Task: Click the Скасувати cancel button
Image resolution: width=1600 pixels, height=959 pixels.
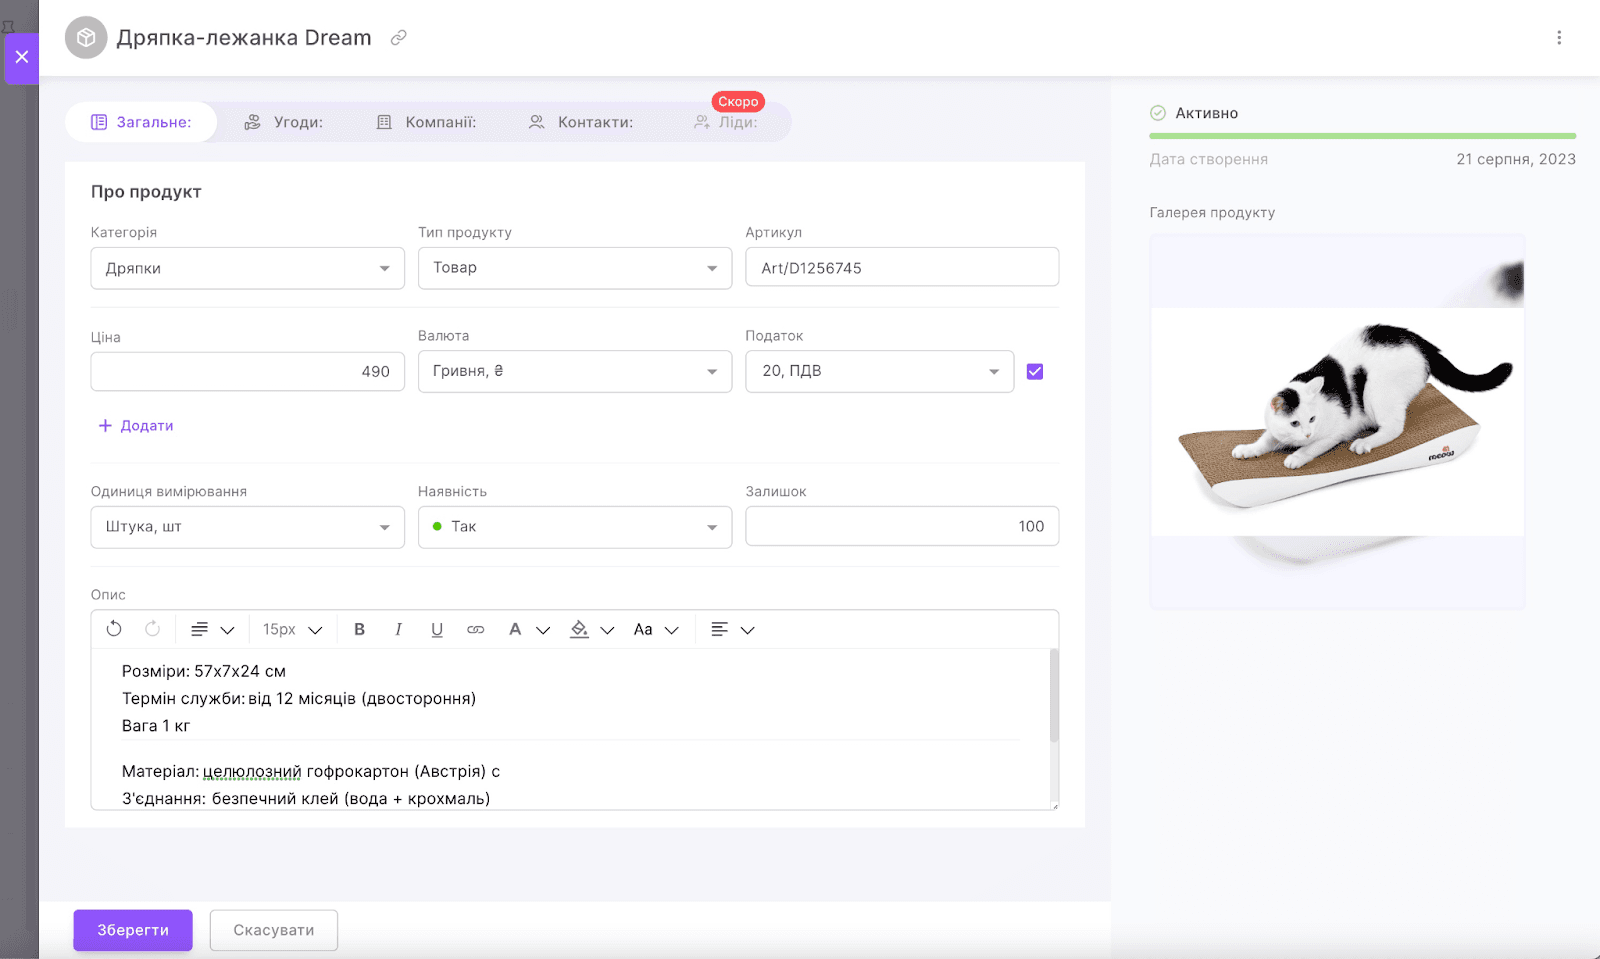Action: [273, 930]
